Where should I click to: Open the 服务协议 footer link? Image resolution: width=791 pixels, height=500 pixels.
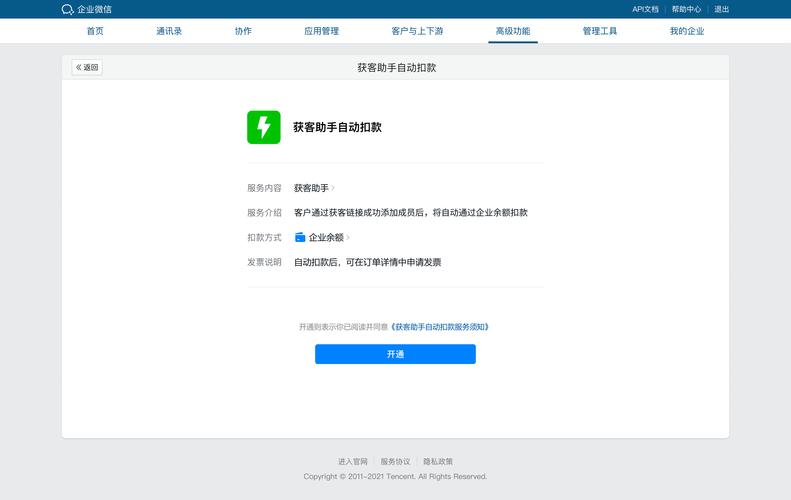coord(395,461)
